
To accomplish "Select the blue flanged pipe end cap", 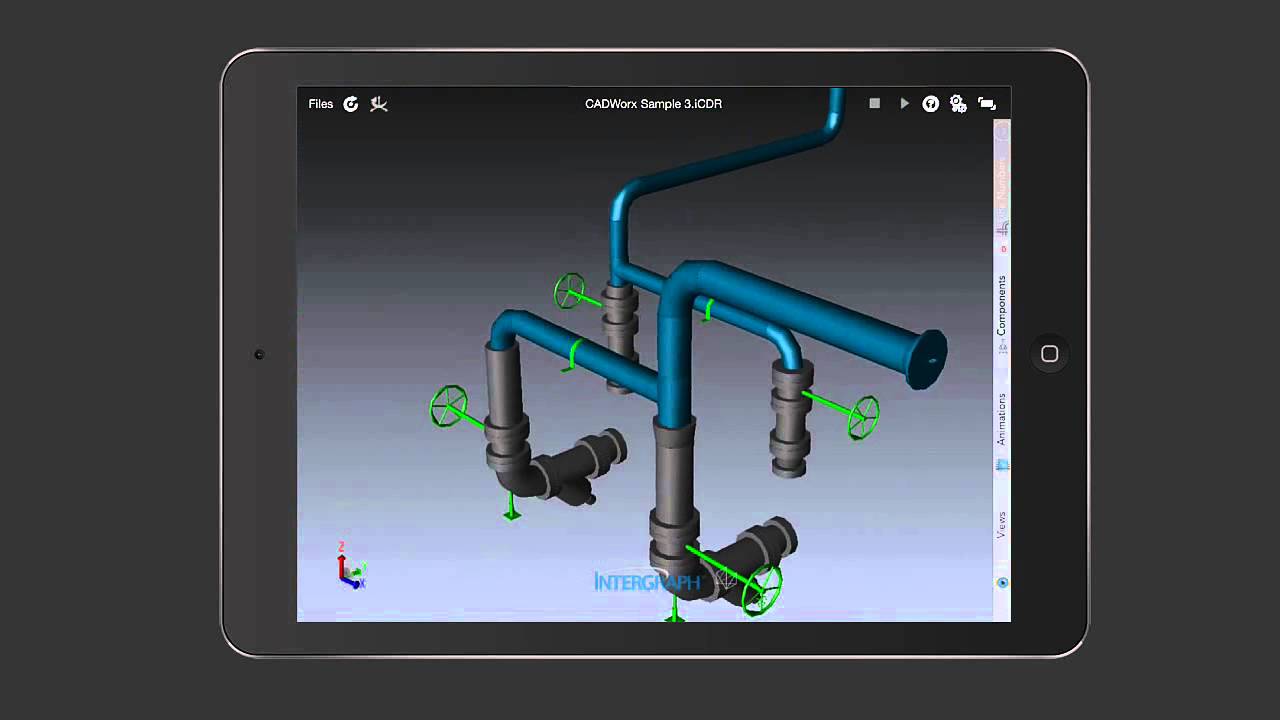I will pyautogui.click(x=925, y=359).
